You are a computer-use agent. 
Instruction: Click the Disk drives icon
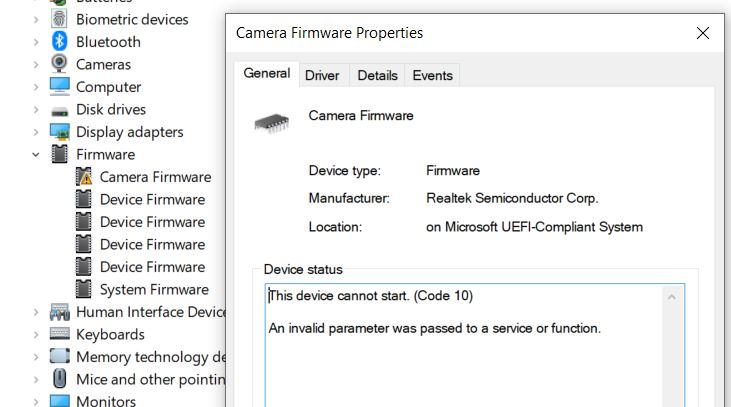coord(60,110)
